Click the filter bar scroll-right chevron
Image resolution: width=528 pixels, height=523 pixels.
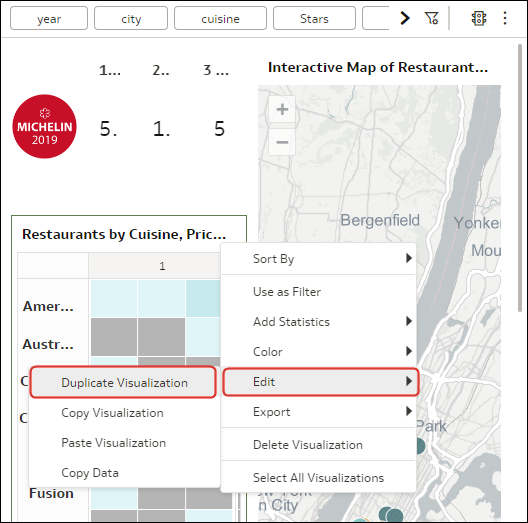[x=405, y=18]
